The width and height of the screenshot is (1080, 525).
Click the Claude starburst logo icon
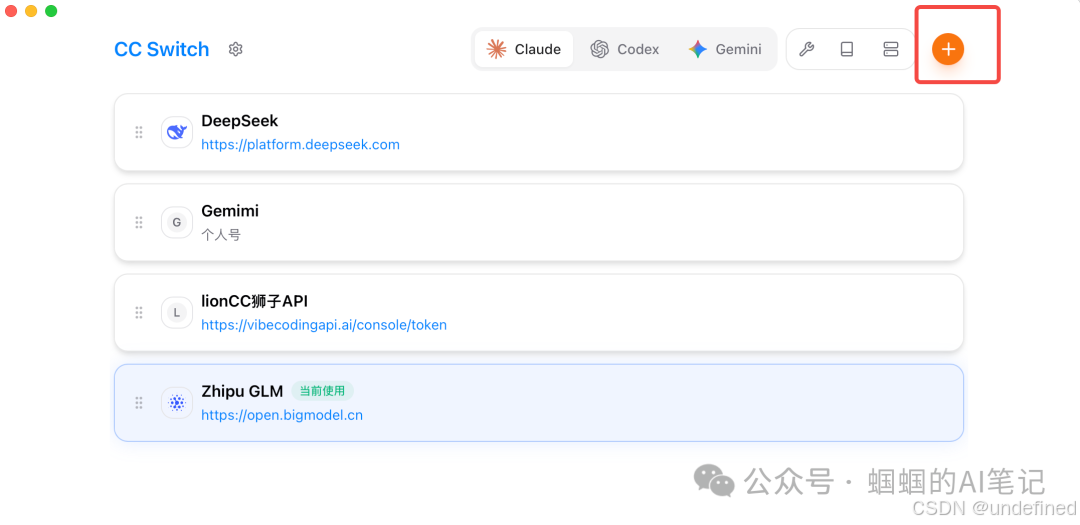coord(496,49)
